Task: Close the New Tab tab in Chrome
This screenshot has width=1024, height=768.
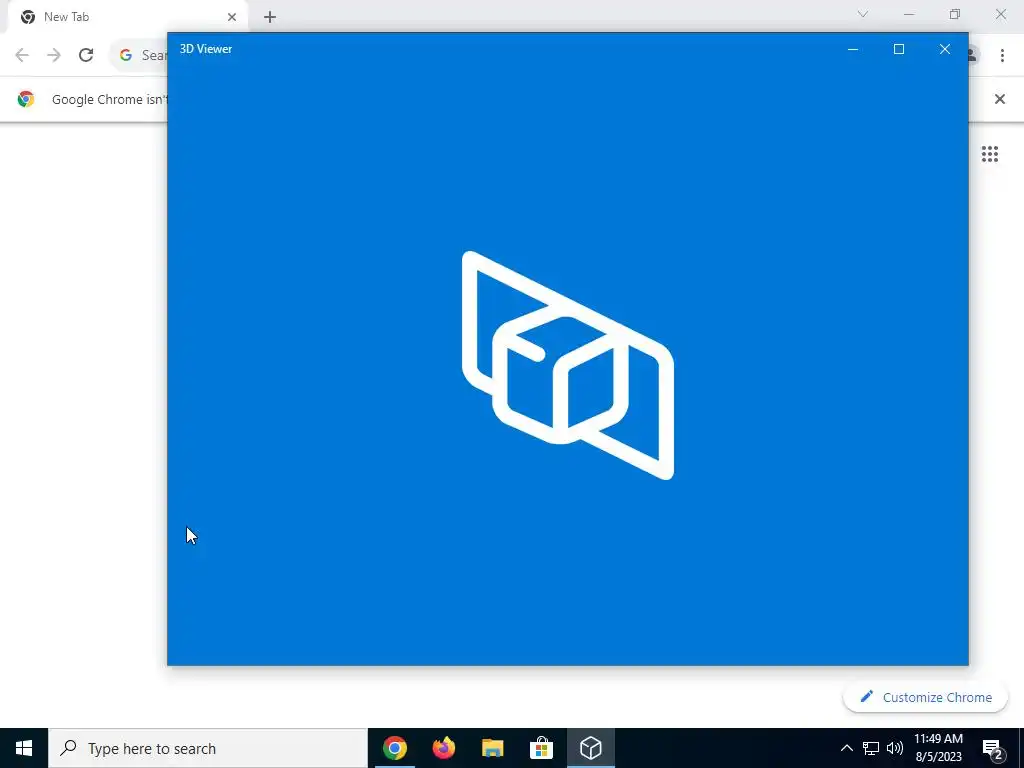Action: (x=232, y=17)
